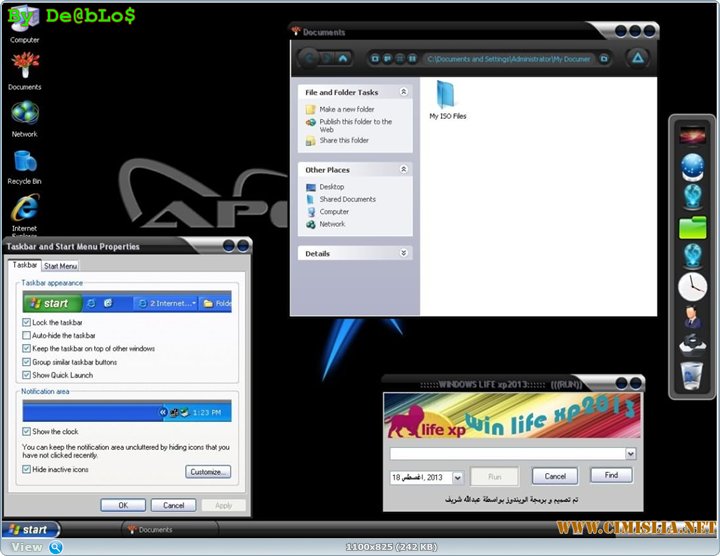This screenshot has height=556, width=720.
Task: Select the Taskbar tab
Action: coord(25,265)
